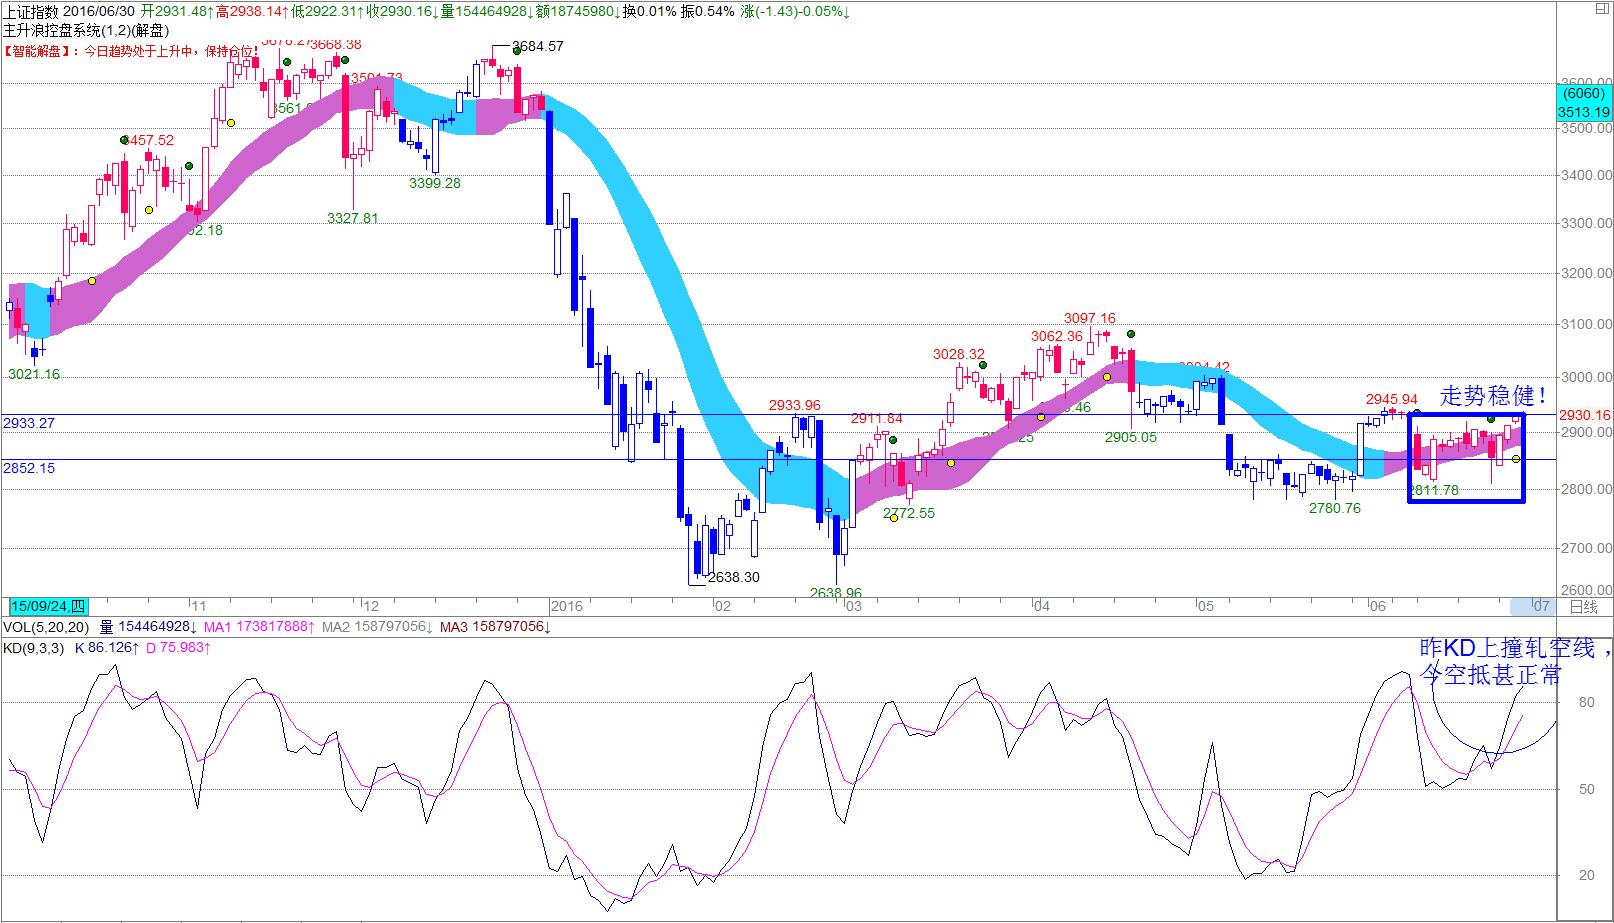Click the 2852.15 horizontal line label
Image resolution: width=1614 pixels, height=923 pixels.
click(x=29, y=468)
